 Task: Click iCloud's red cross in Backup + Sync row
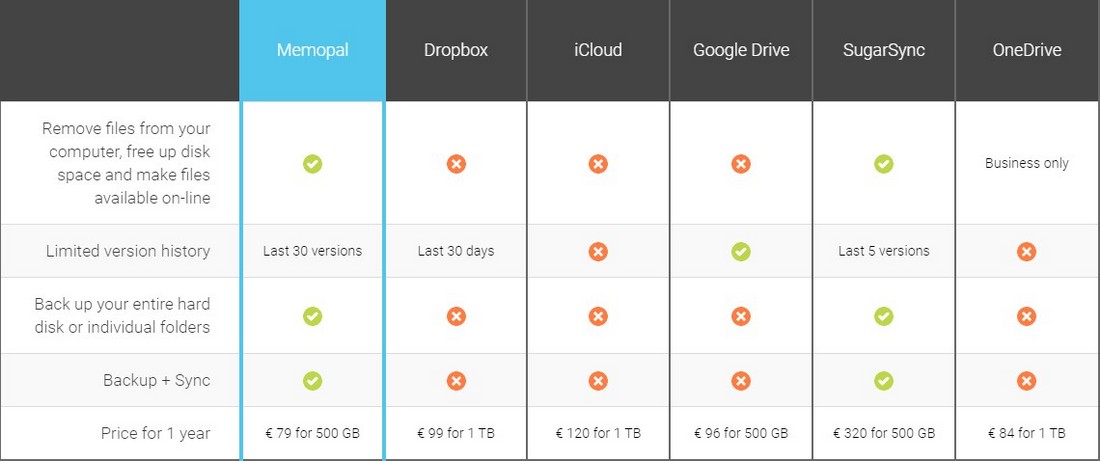point(598,381)
